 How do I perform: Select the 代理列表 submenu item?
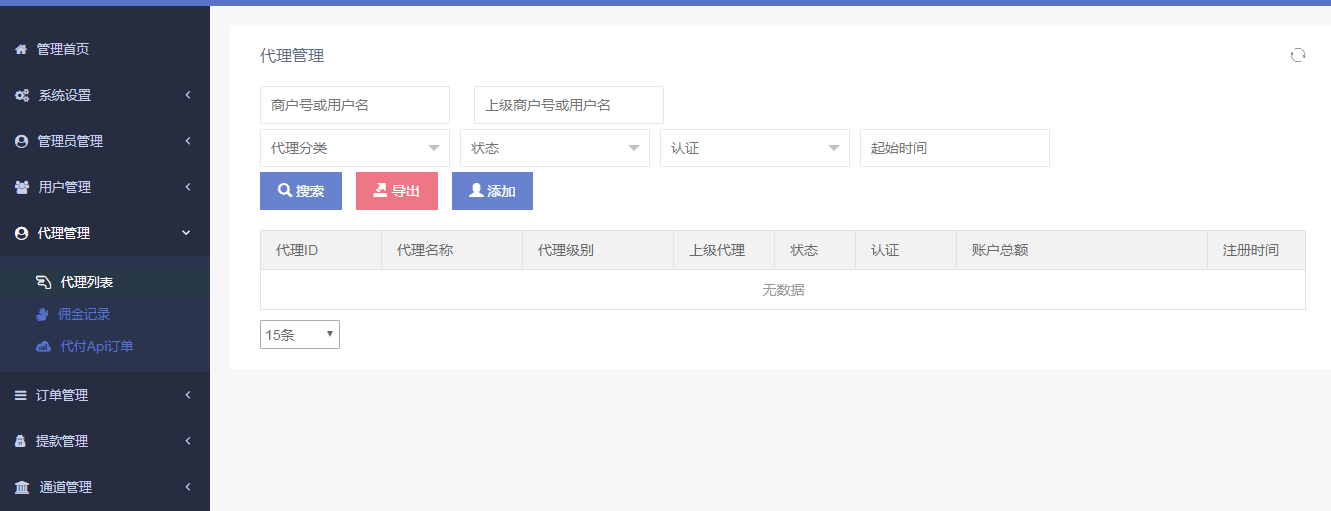tap(86, 282)
